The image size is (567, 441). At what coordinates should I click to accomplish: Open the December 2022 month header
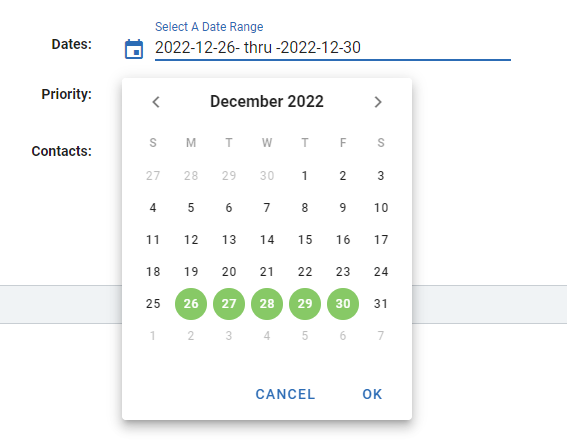coord(267,102)
